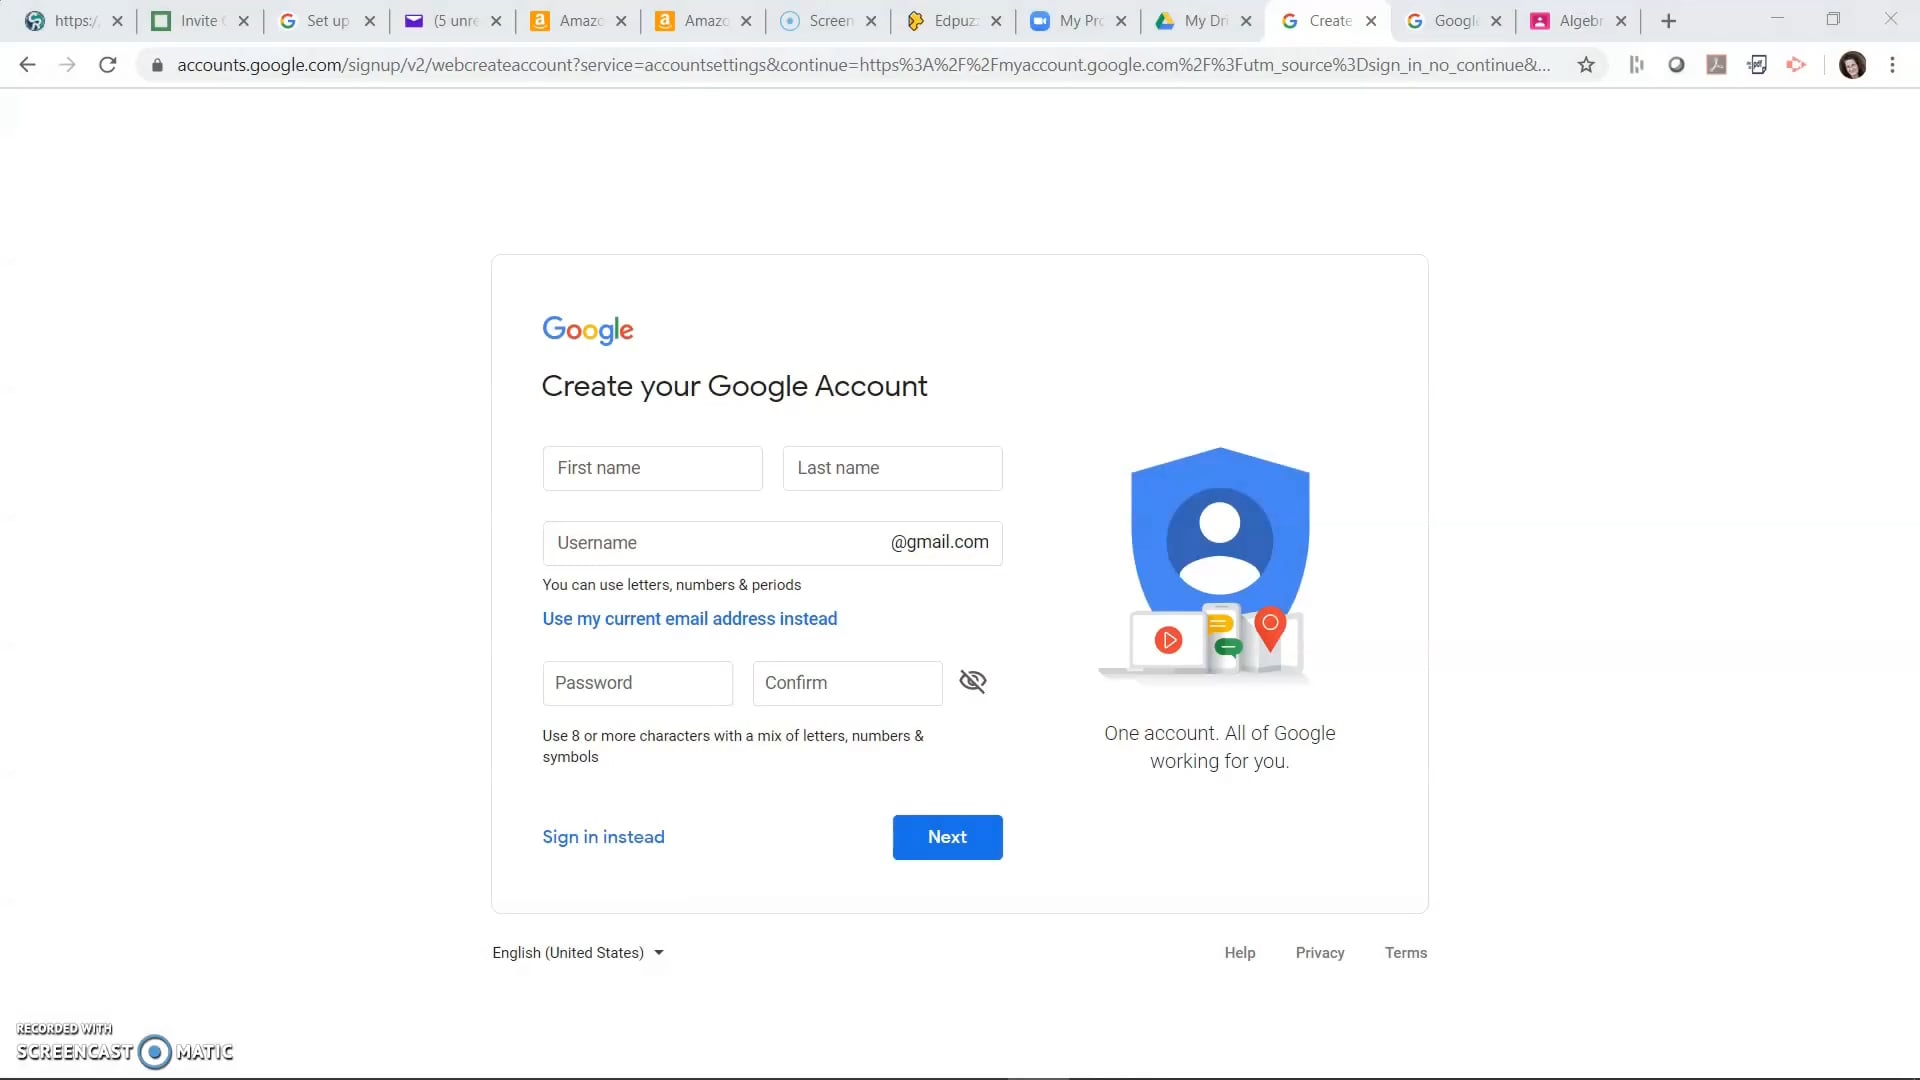This screenshot has width=1920, height=1080.
Task: Minimize the browser window
Action: point(1777,19)
